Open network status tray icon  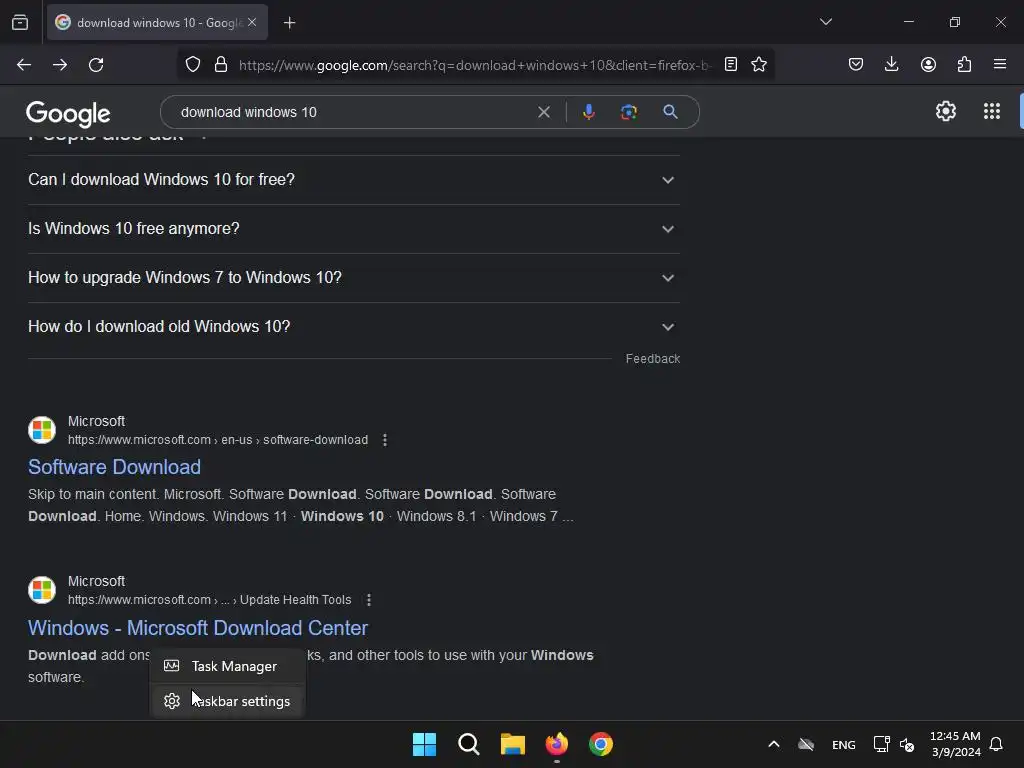click(x=881, y=744)
